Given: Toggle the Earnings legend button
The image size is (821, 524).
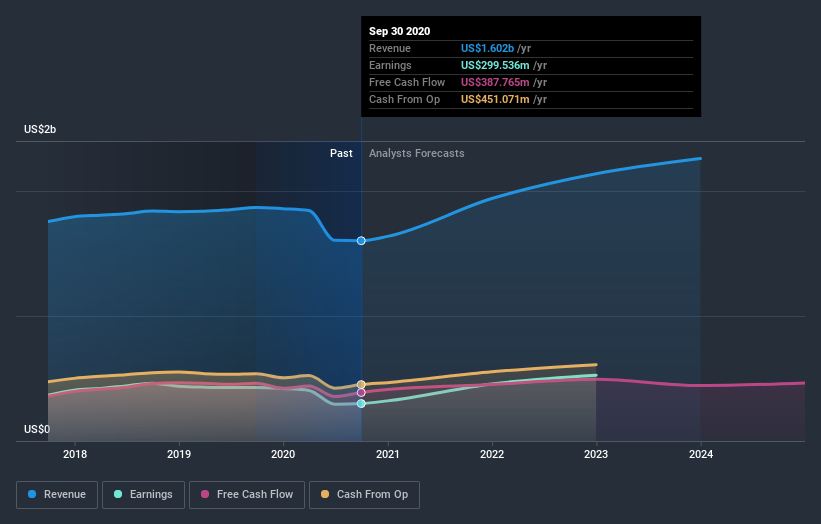Looking at the screenshot, I should tap(143, 495).
